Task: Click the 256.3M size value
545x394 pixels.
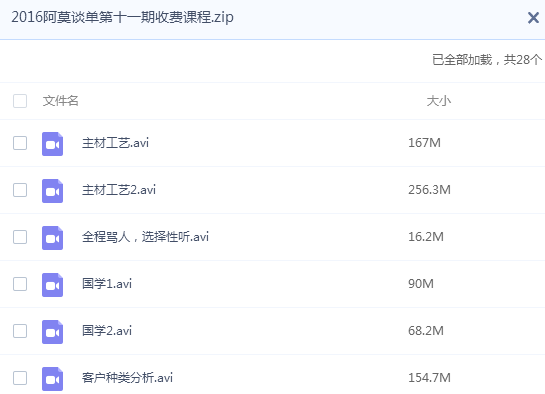Action: pos(429,190)
